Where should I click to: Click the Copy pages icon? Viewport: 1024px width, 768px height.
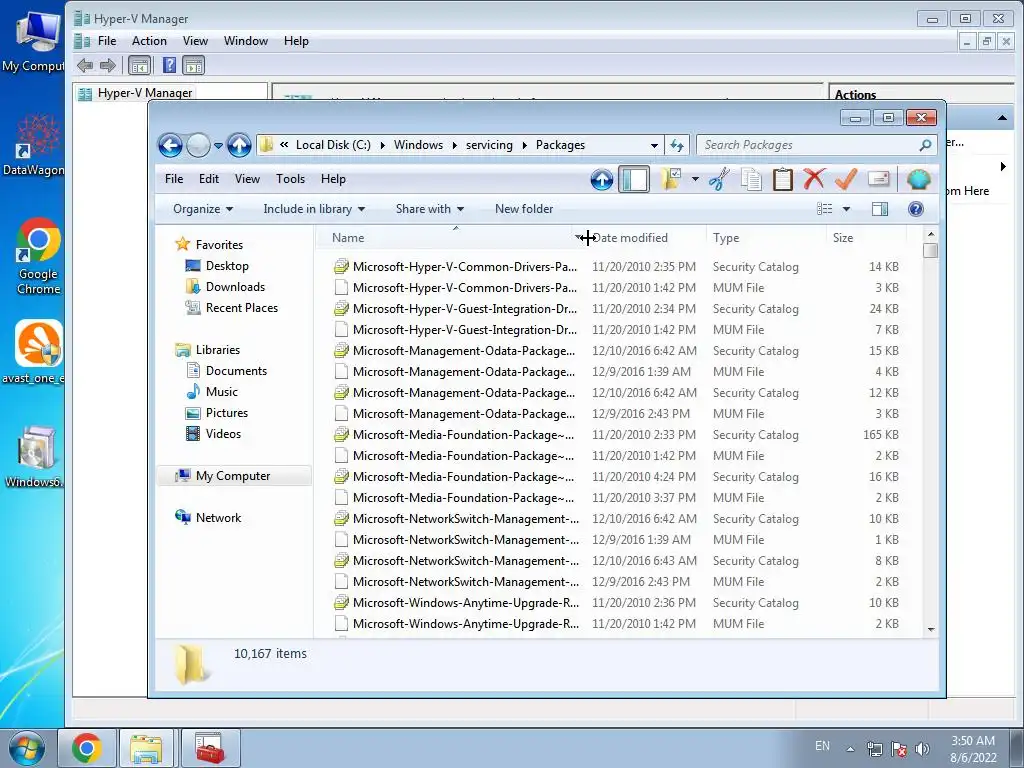751,179
